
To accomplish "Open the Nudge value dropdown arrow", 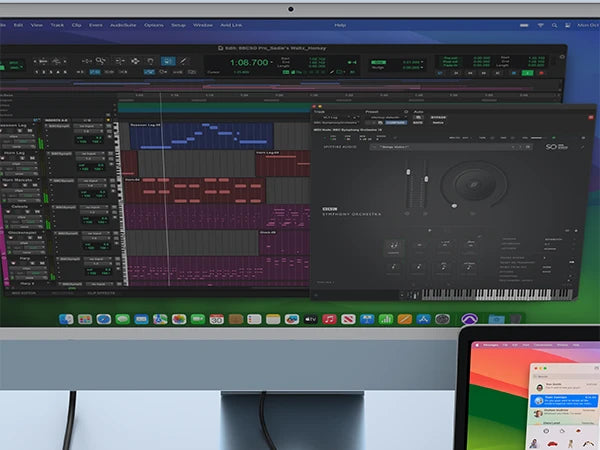I will 422,68.
